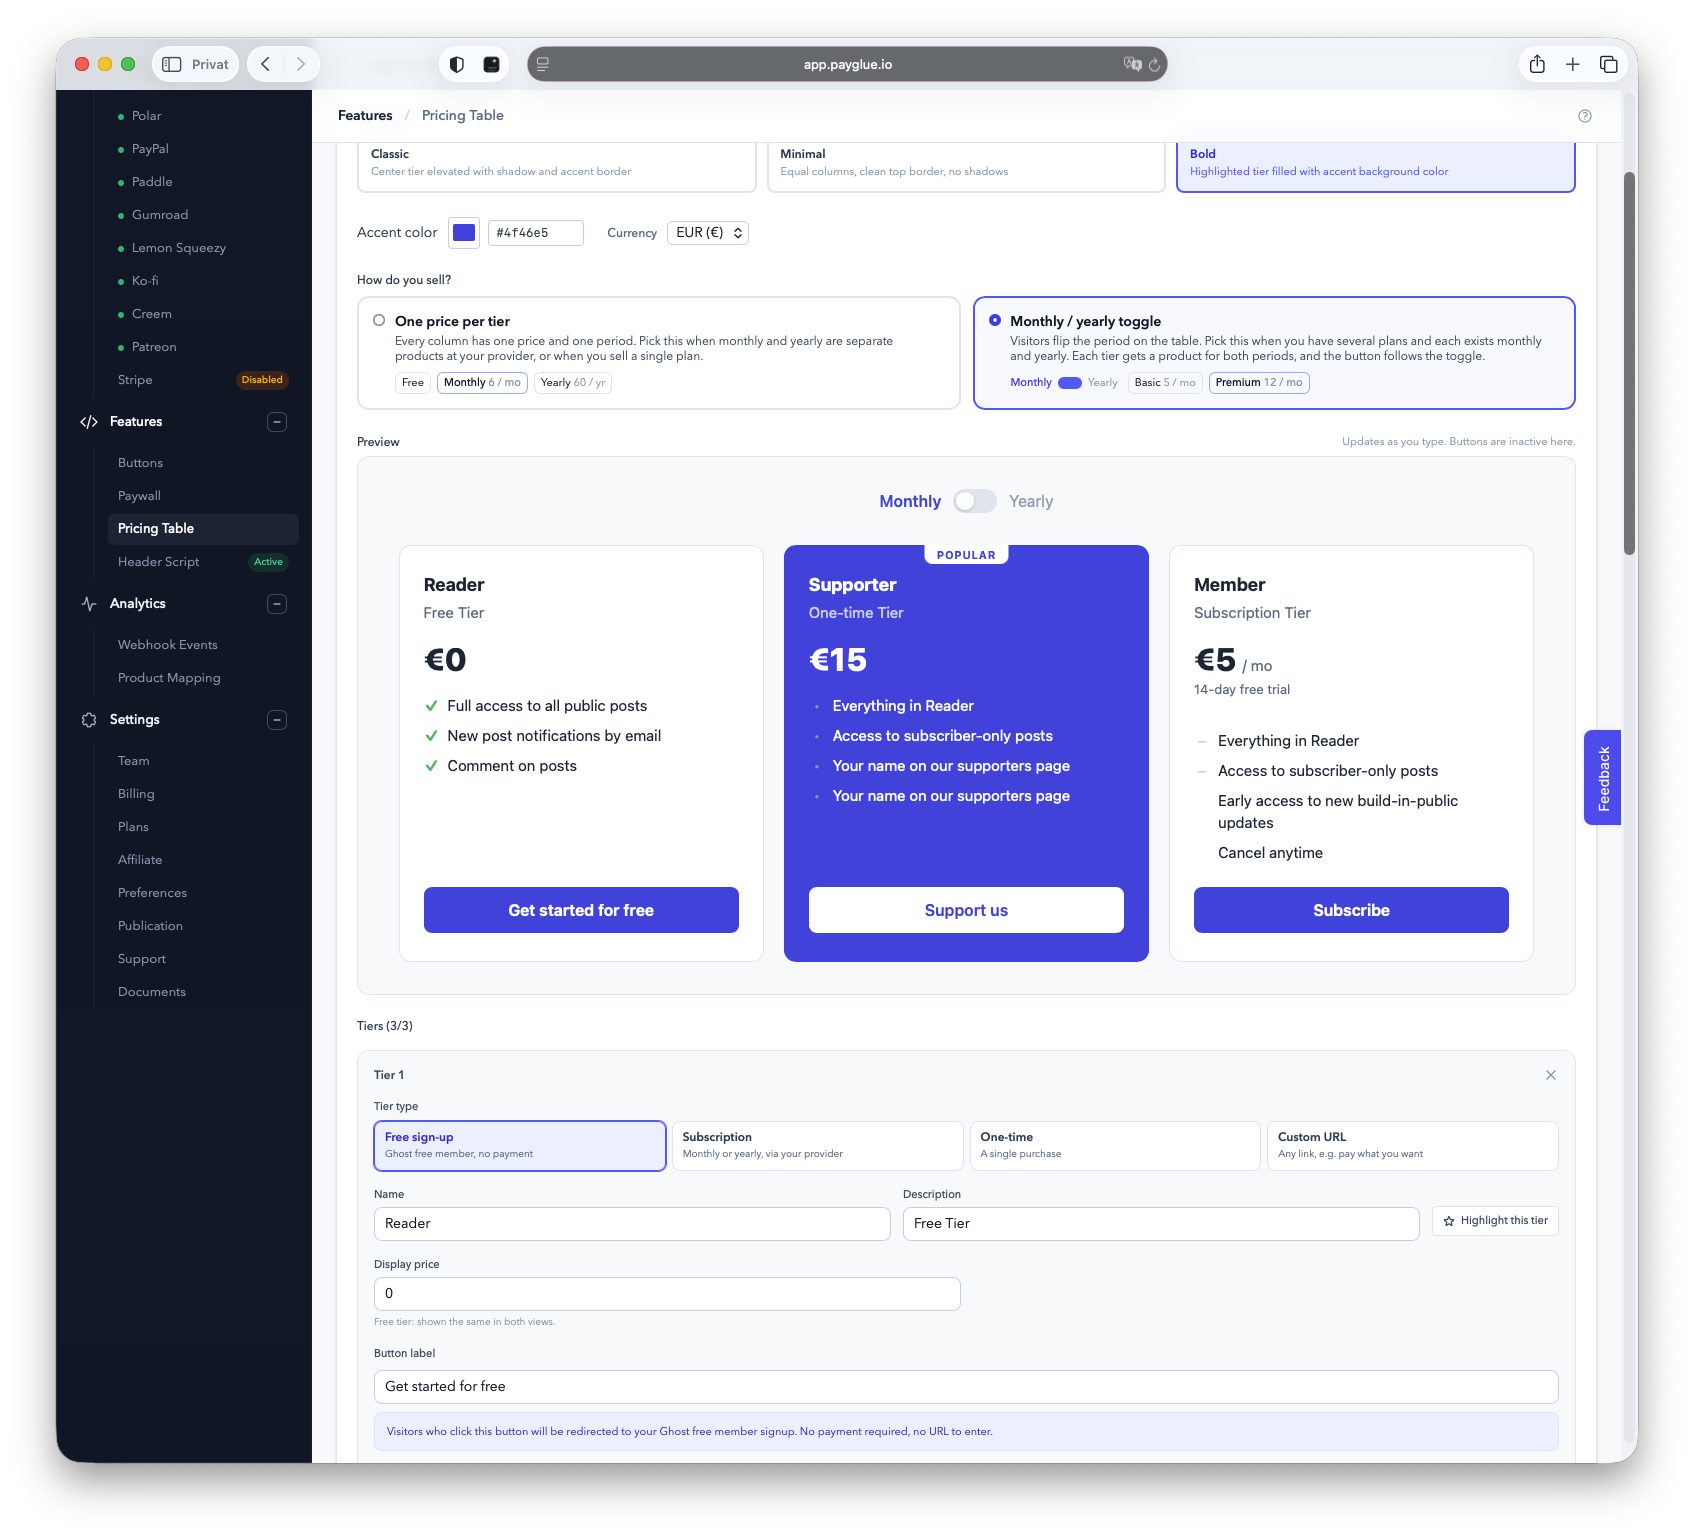Open the Header Script sidebar item
Image resolution: width=1694 pixels, height=1537 pixels.
point(158,562)
